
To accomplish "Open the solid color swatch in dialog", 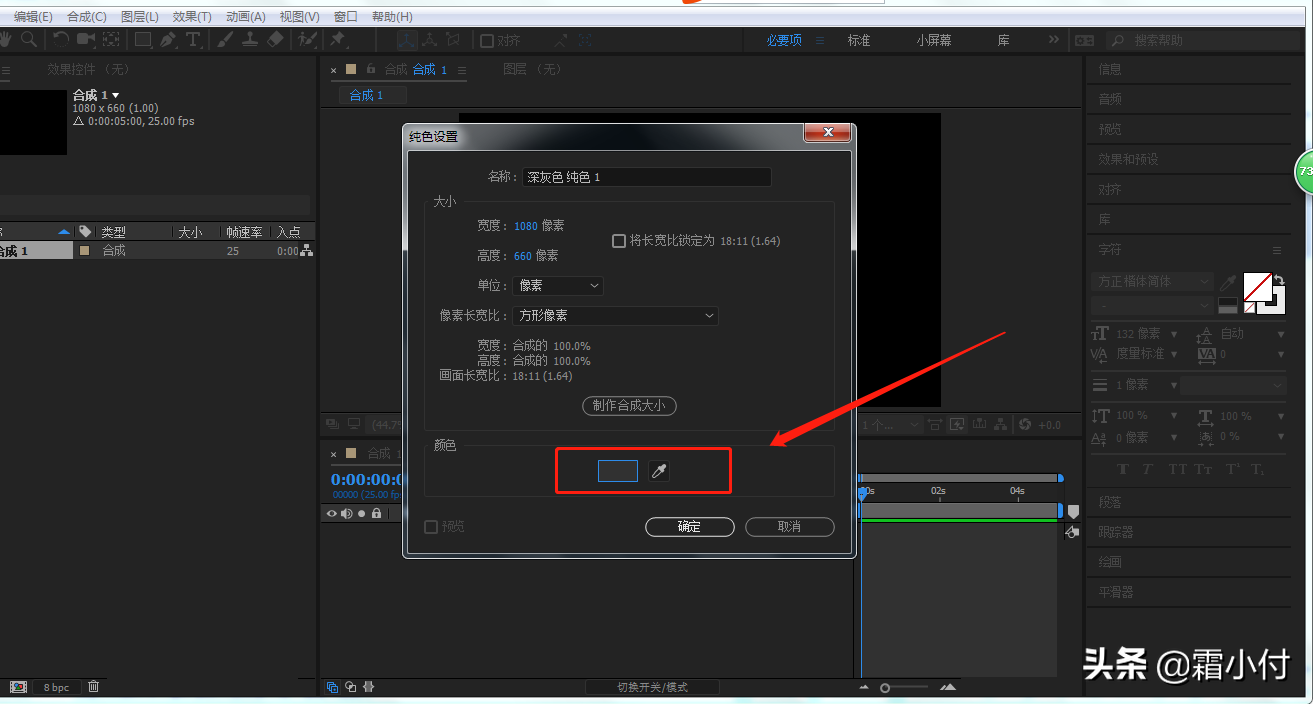I will click(x=617, y=471).
